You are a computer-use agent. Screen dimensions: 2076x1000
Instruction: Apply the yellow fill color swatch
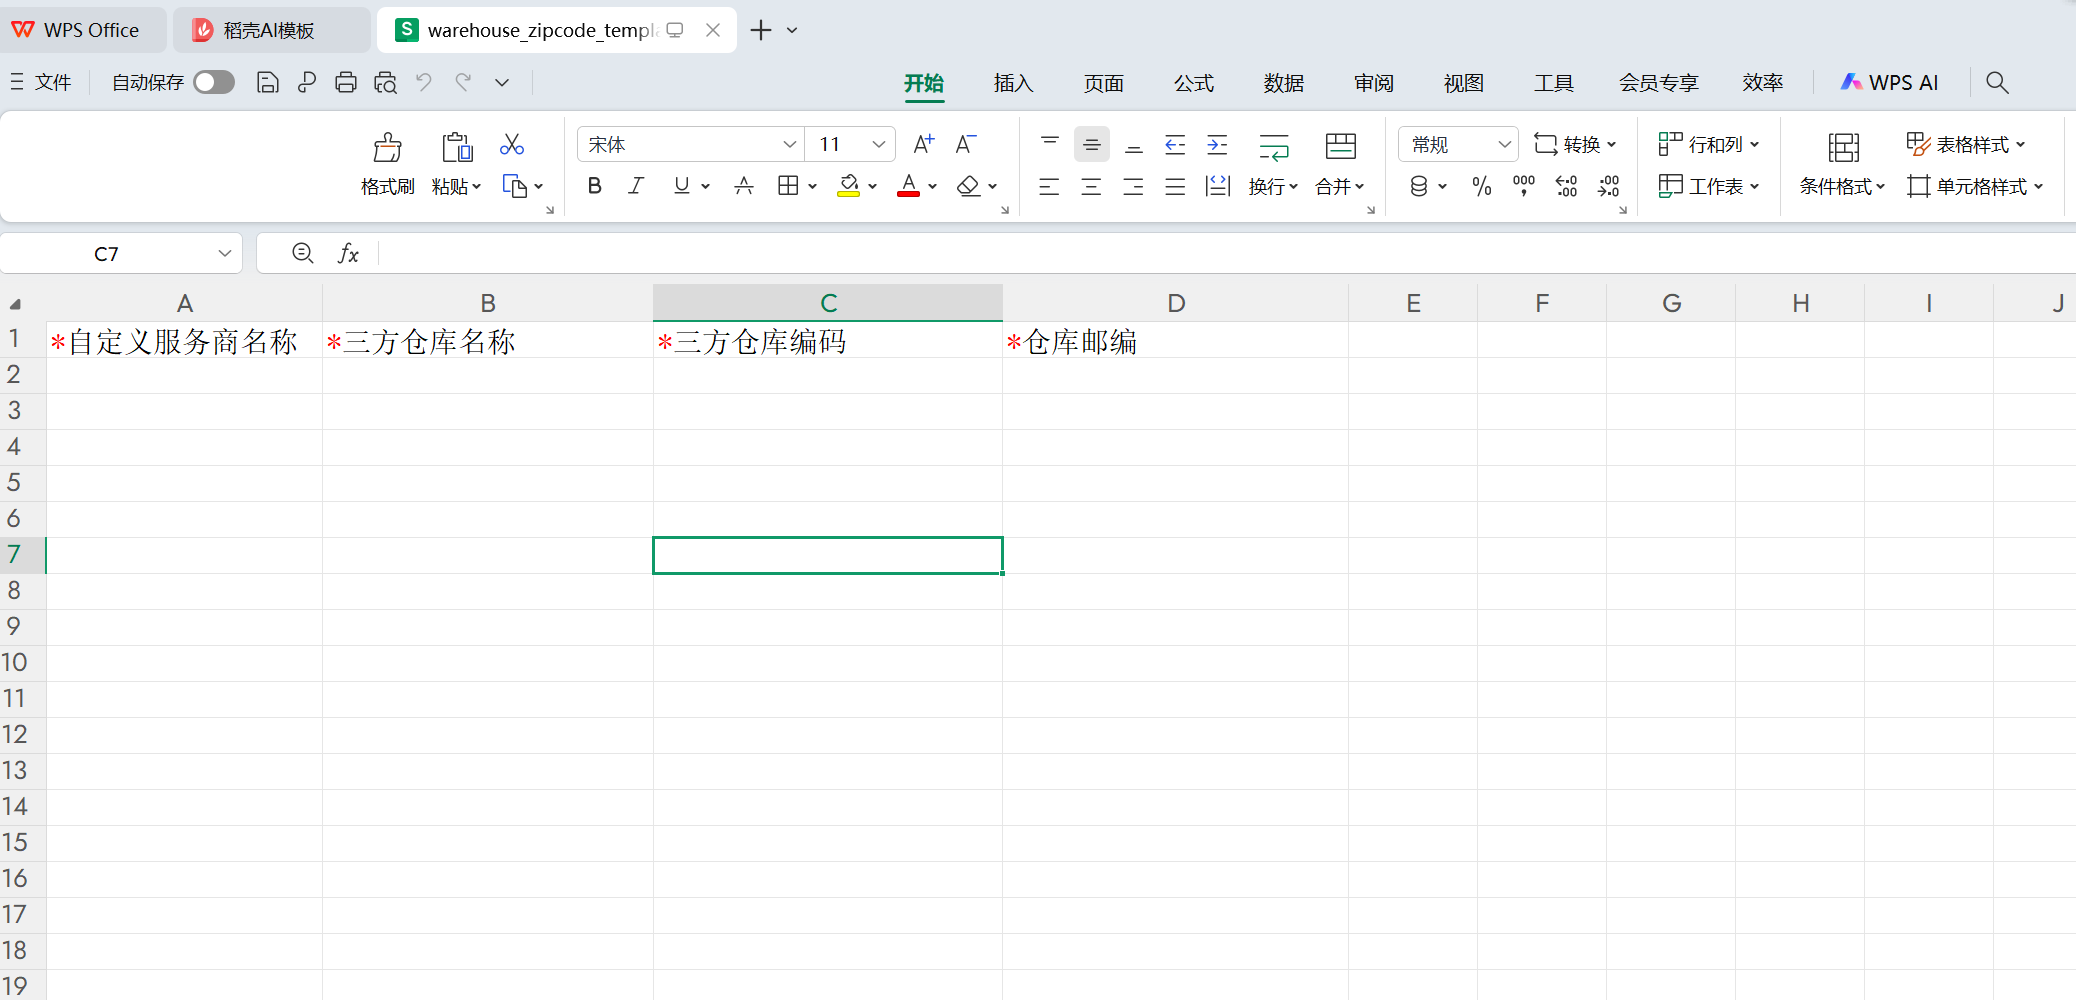pyautogui.click(x=849, y=186)
